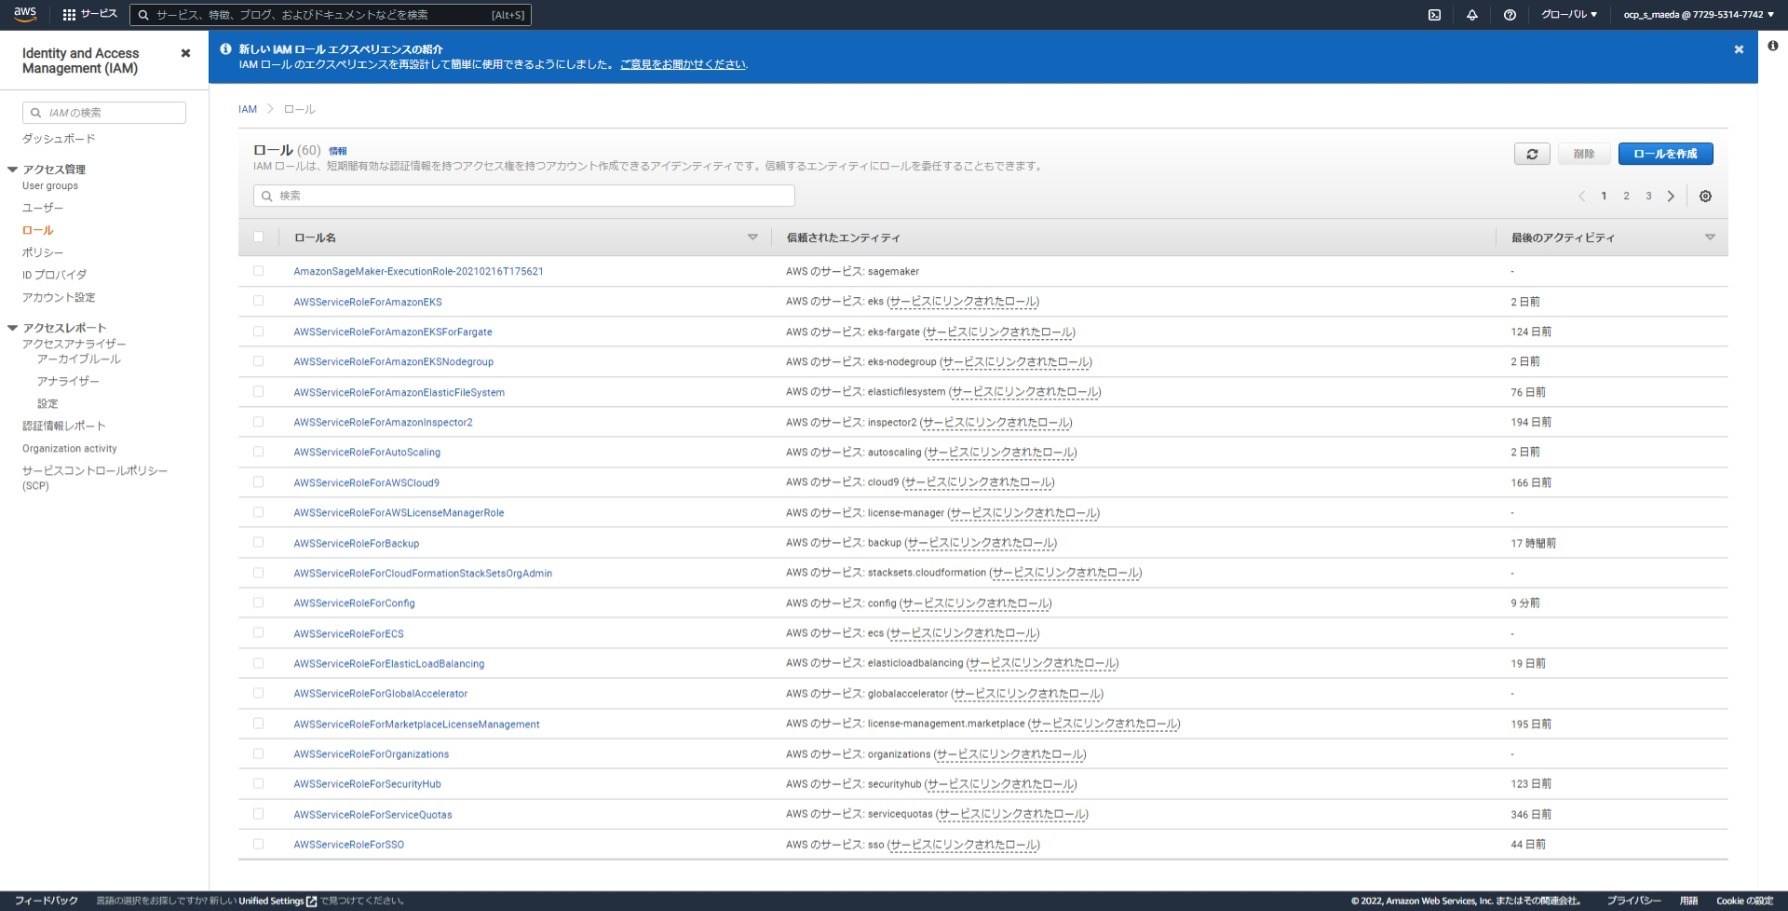Refresh the roles list

coord(1532,154)
